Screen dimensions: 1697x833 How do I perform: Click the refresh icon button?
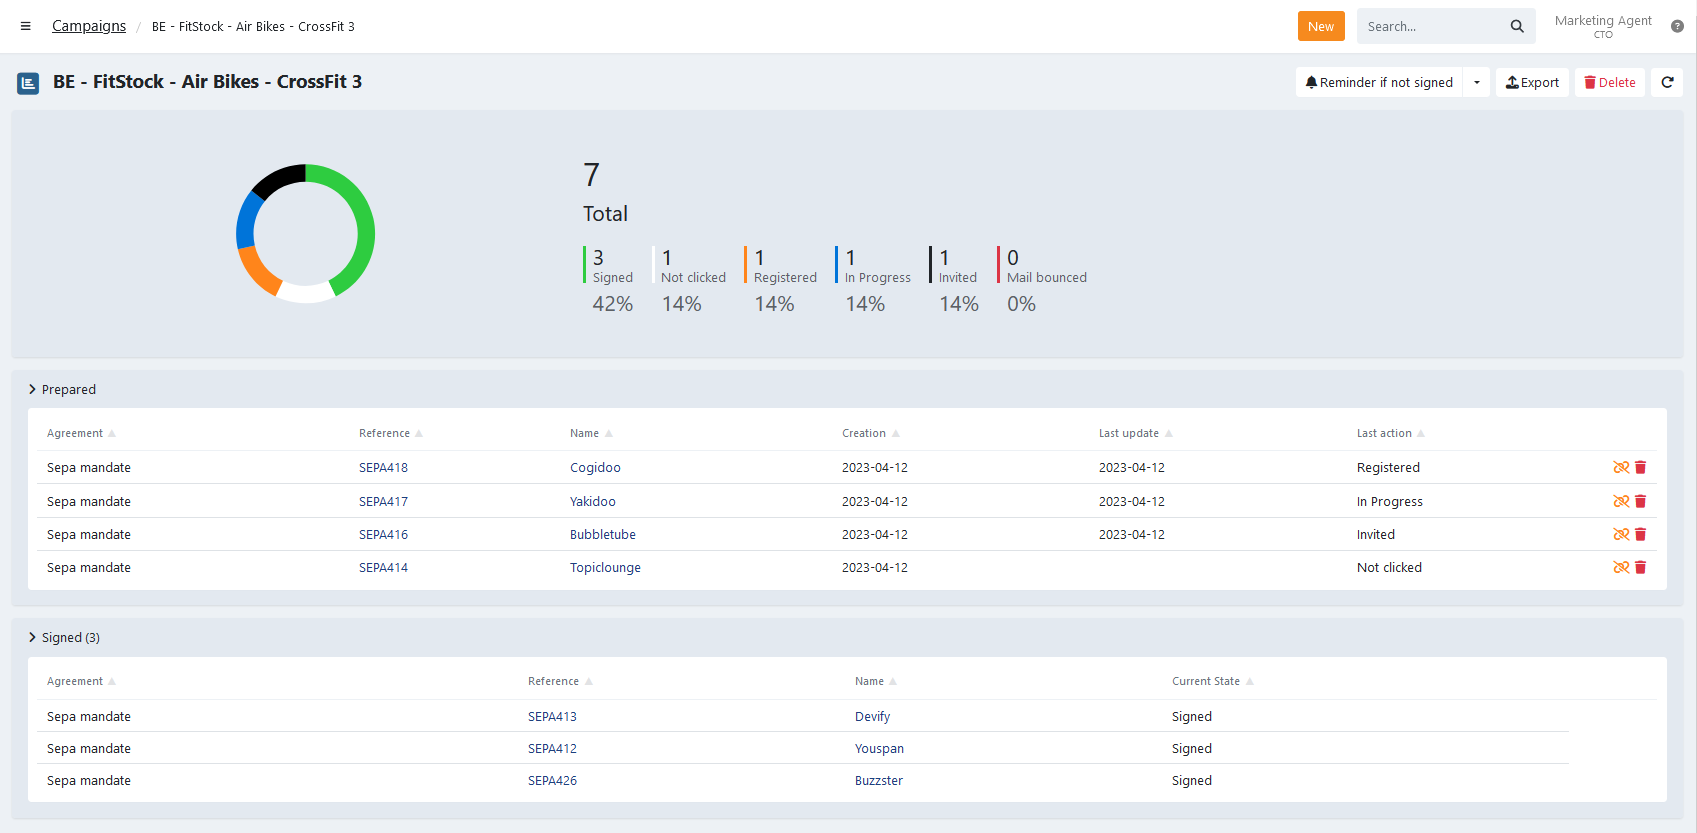pyautogui.click(x=1667, y=82)
